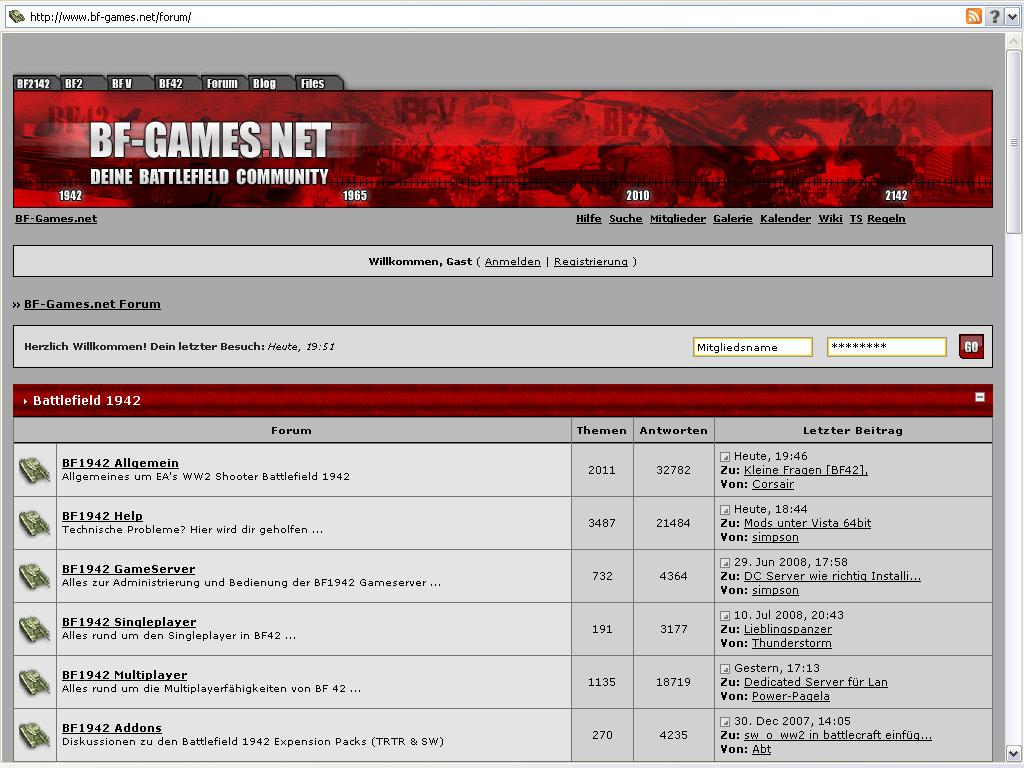Open the BF-Games.net Forum breadcrumb link

tap(92, 304)
